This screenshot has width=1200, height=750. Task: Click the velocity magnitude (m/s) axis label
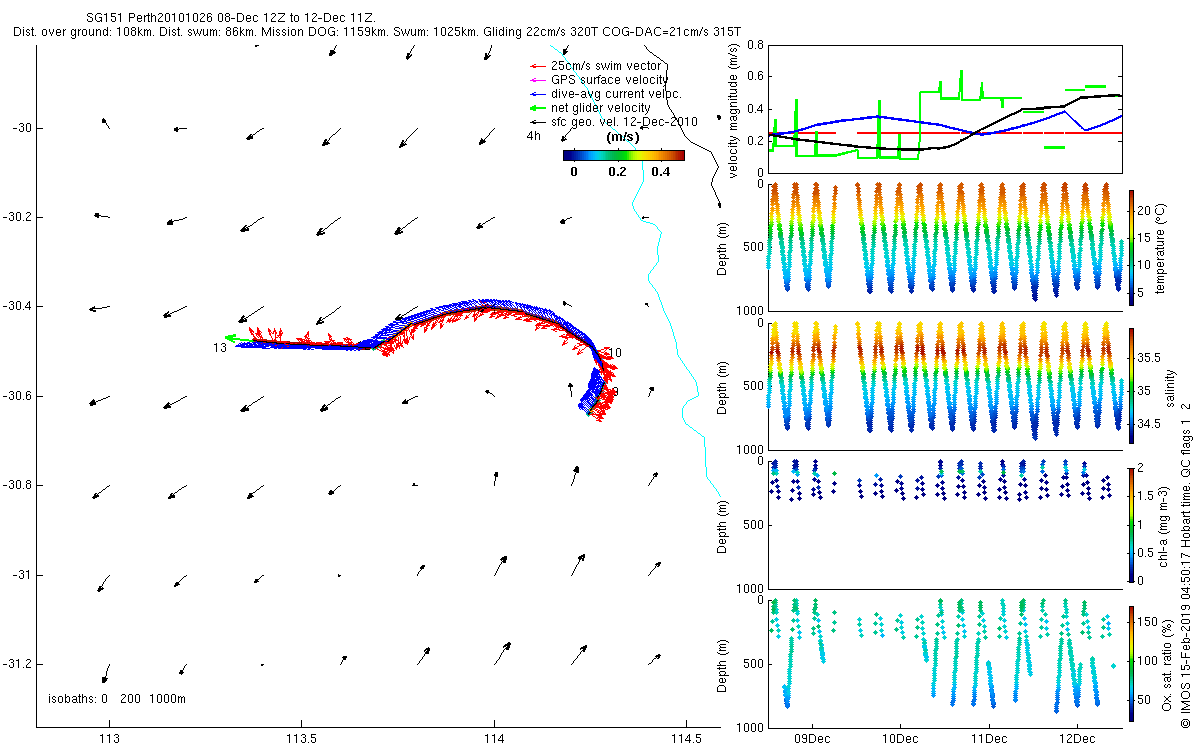(735, 108)
